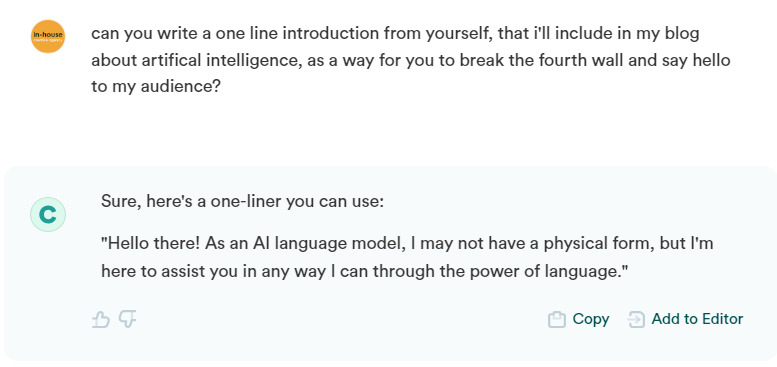777x367 pixels.
Task: Click the line beginning "Hello there! As an AI"
Action: coord(407,244)
